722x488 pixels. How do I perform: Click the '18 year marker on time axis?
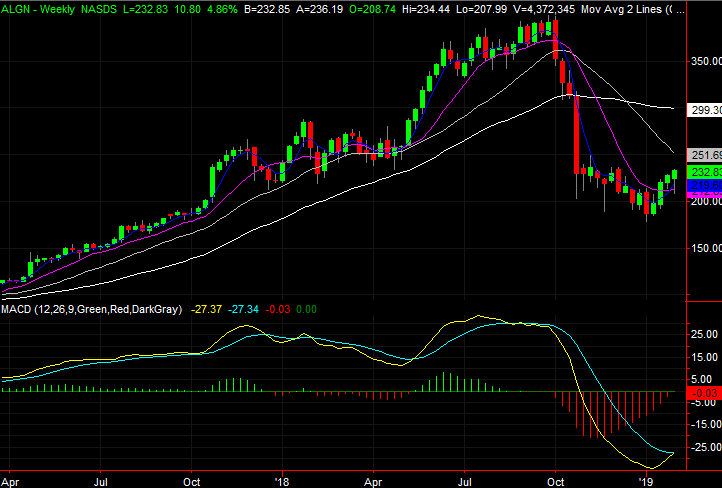point(282,482)
